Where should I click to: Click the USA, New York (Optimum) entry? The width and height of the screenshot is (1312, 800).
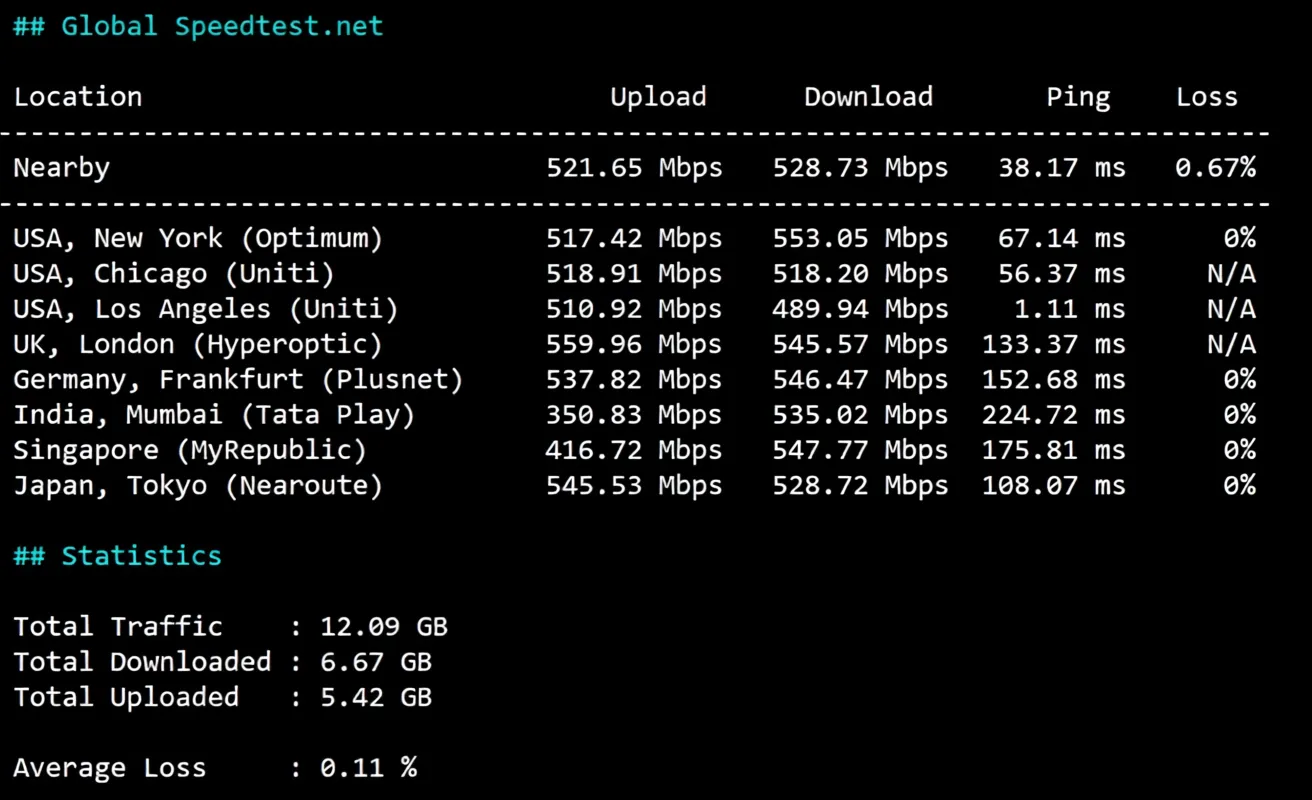pyautogui.click(x=198, y=239)
